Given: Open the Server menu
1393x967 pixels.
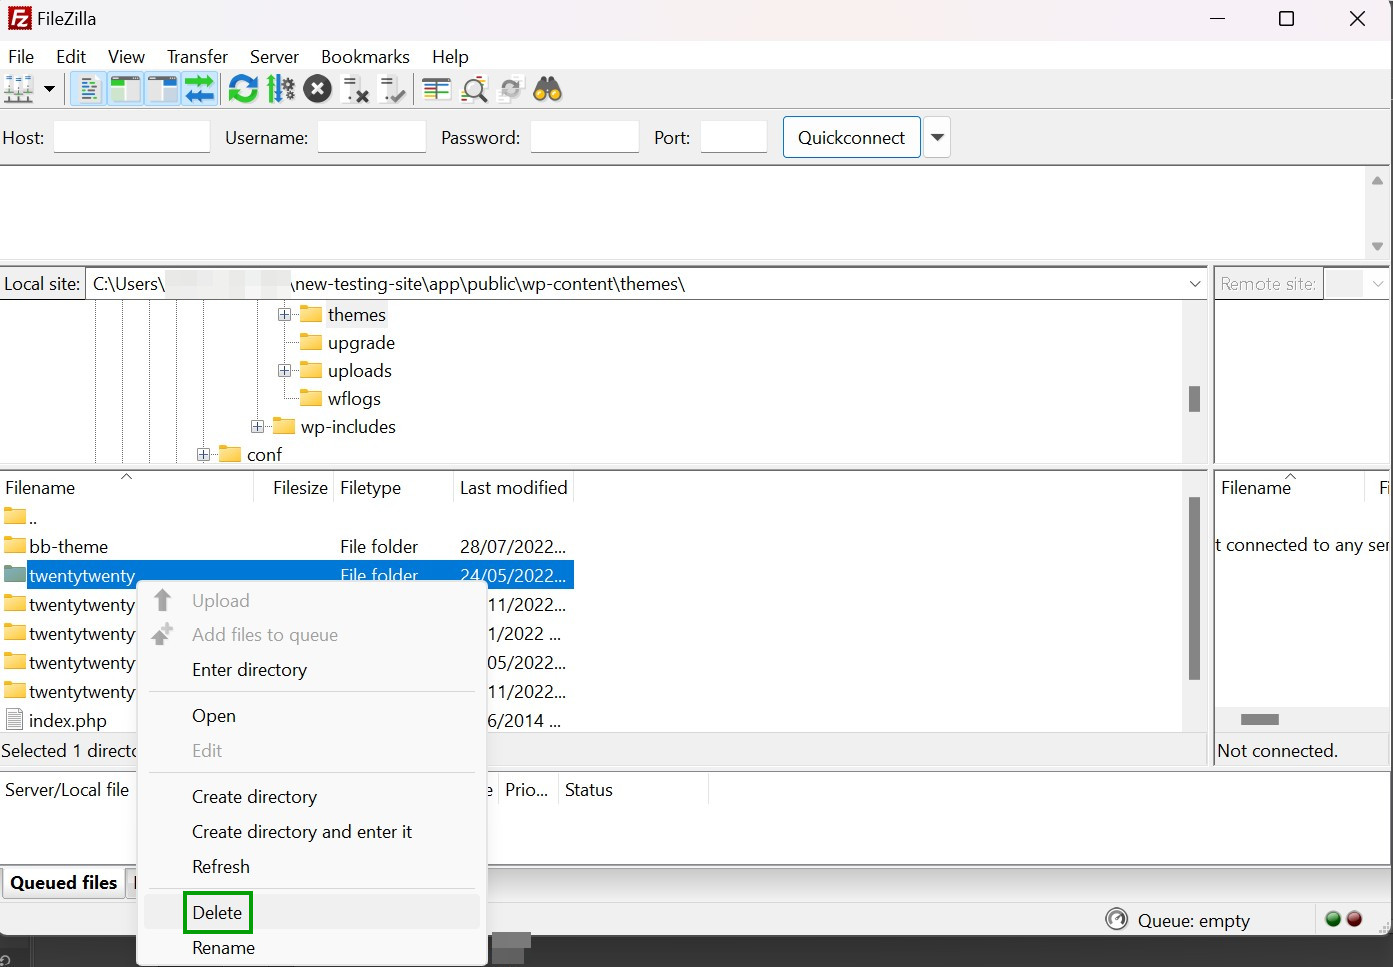Looking at the screenshot, I should [274, 57].
